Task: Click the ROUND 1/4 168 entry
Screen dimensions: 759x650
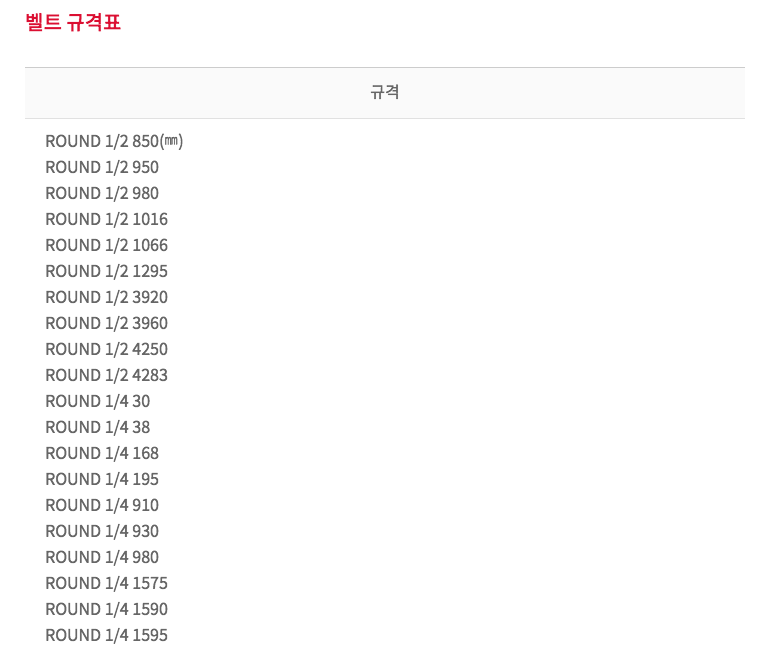Action: pyautogui.click(x=102, y=453)
